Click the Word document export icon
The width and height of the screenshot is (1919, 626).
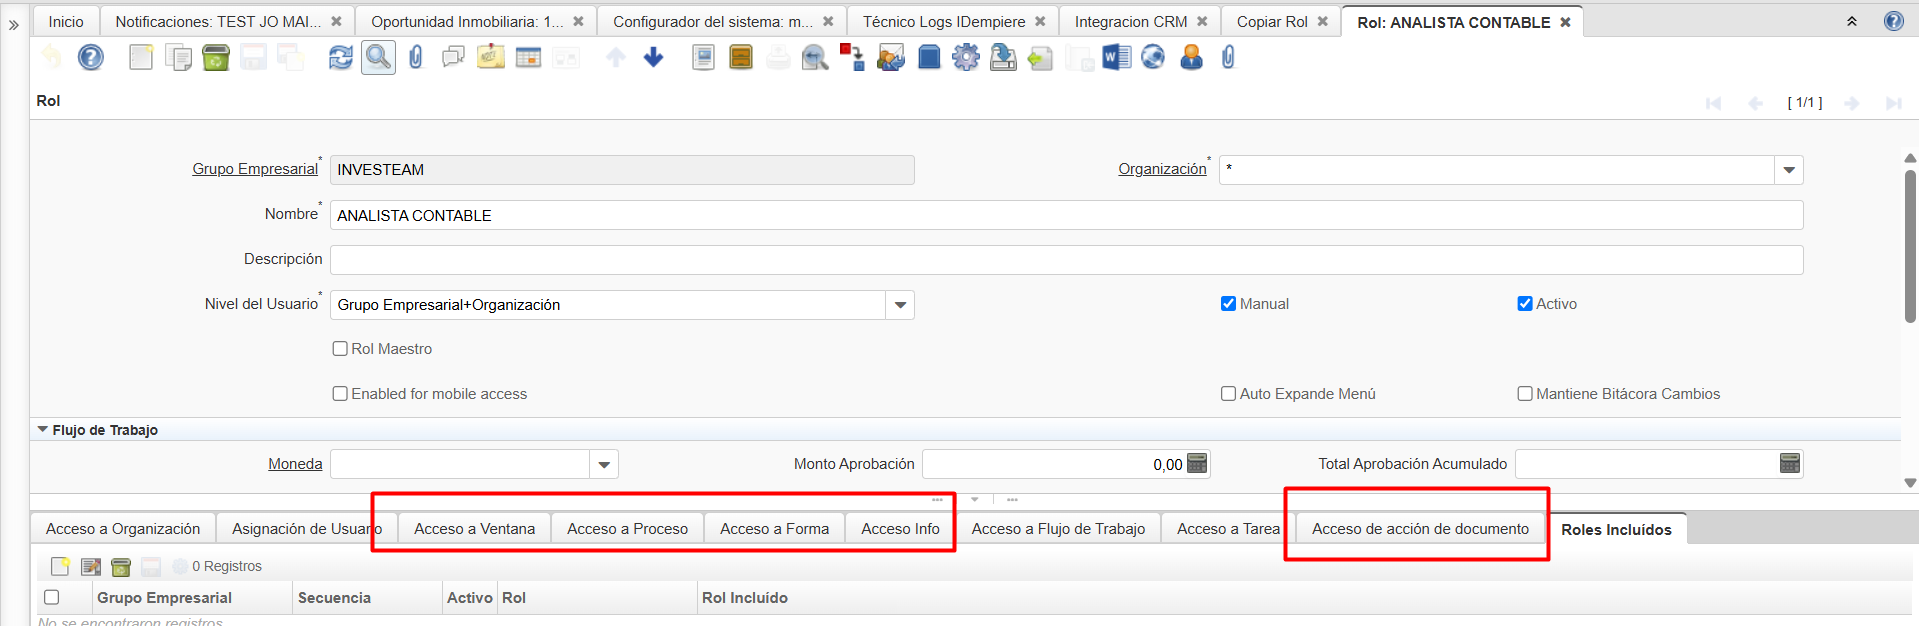(1116, 58)
